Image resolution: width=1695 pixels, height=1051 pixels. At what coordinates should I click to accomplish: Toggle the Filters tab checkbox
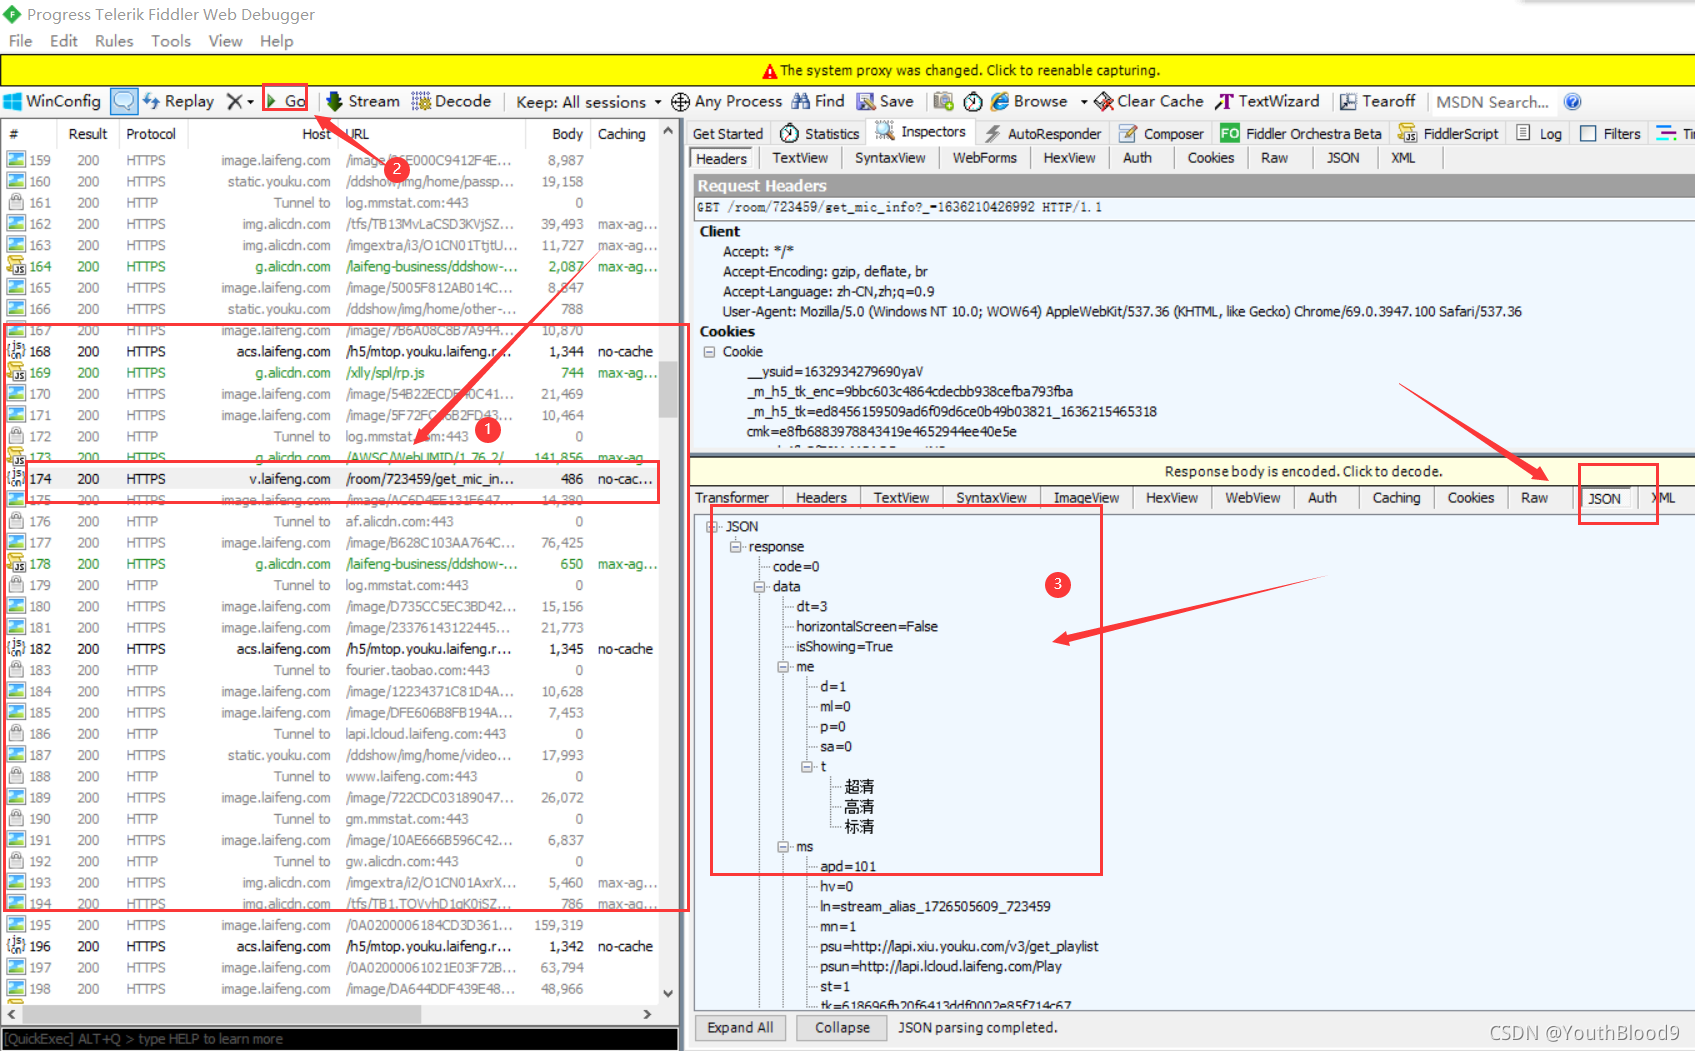1588,134
